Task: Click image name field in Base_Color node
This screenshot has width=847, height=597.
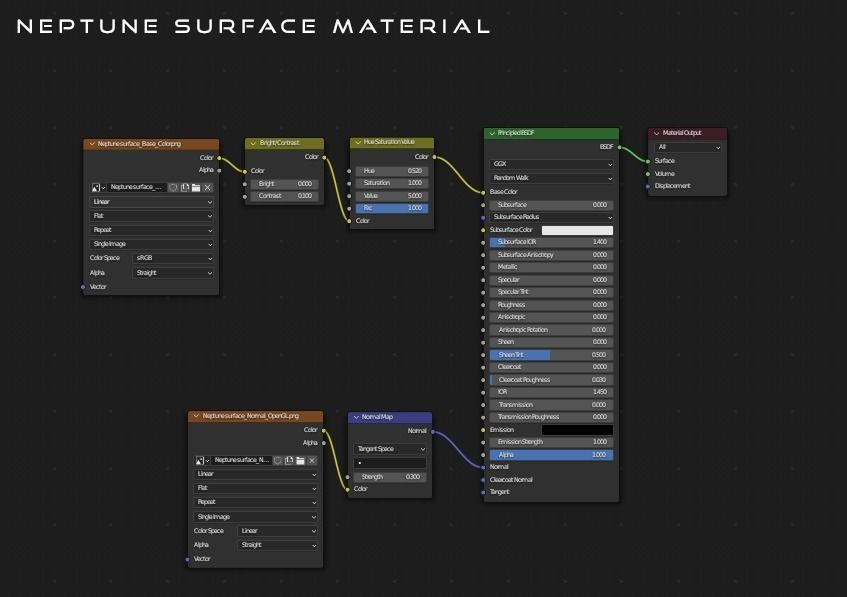Action: pyautogui.click(x=137, y=187)
